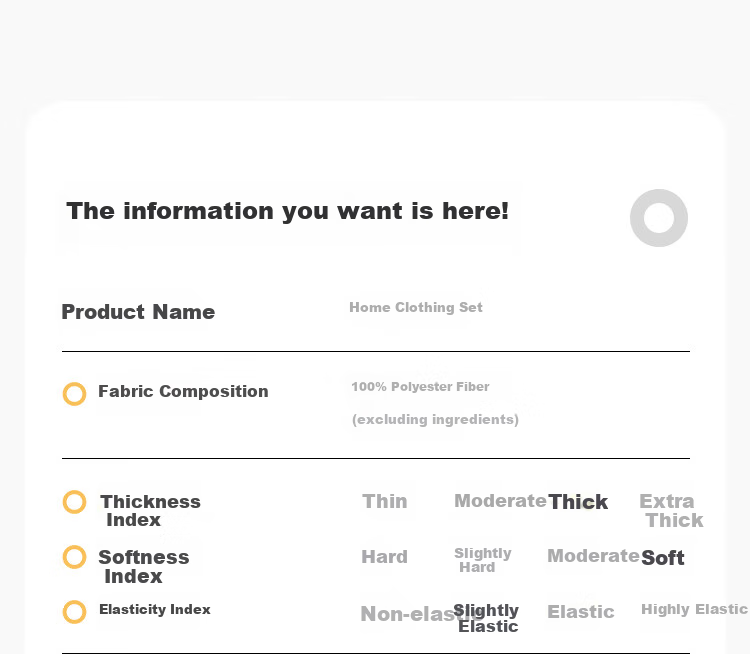Choose the Slightly Hard softness option
Image resolution: width=750 pixels, height=654 pixels.
tap(483, 560)
